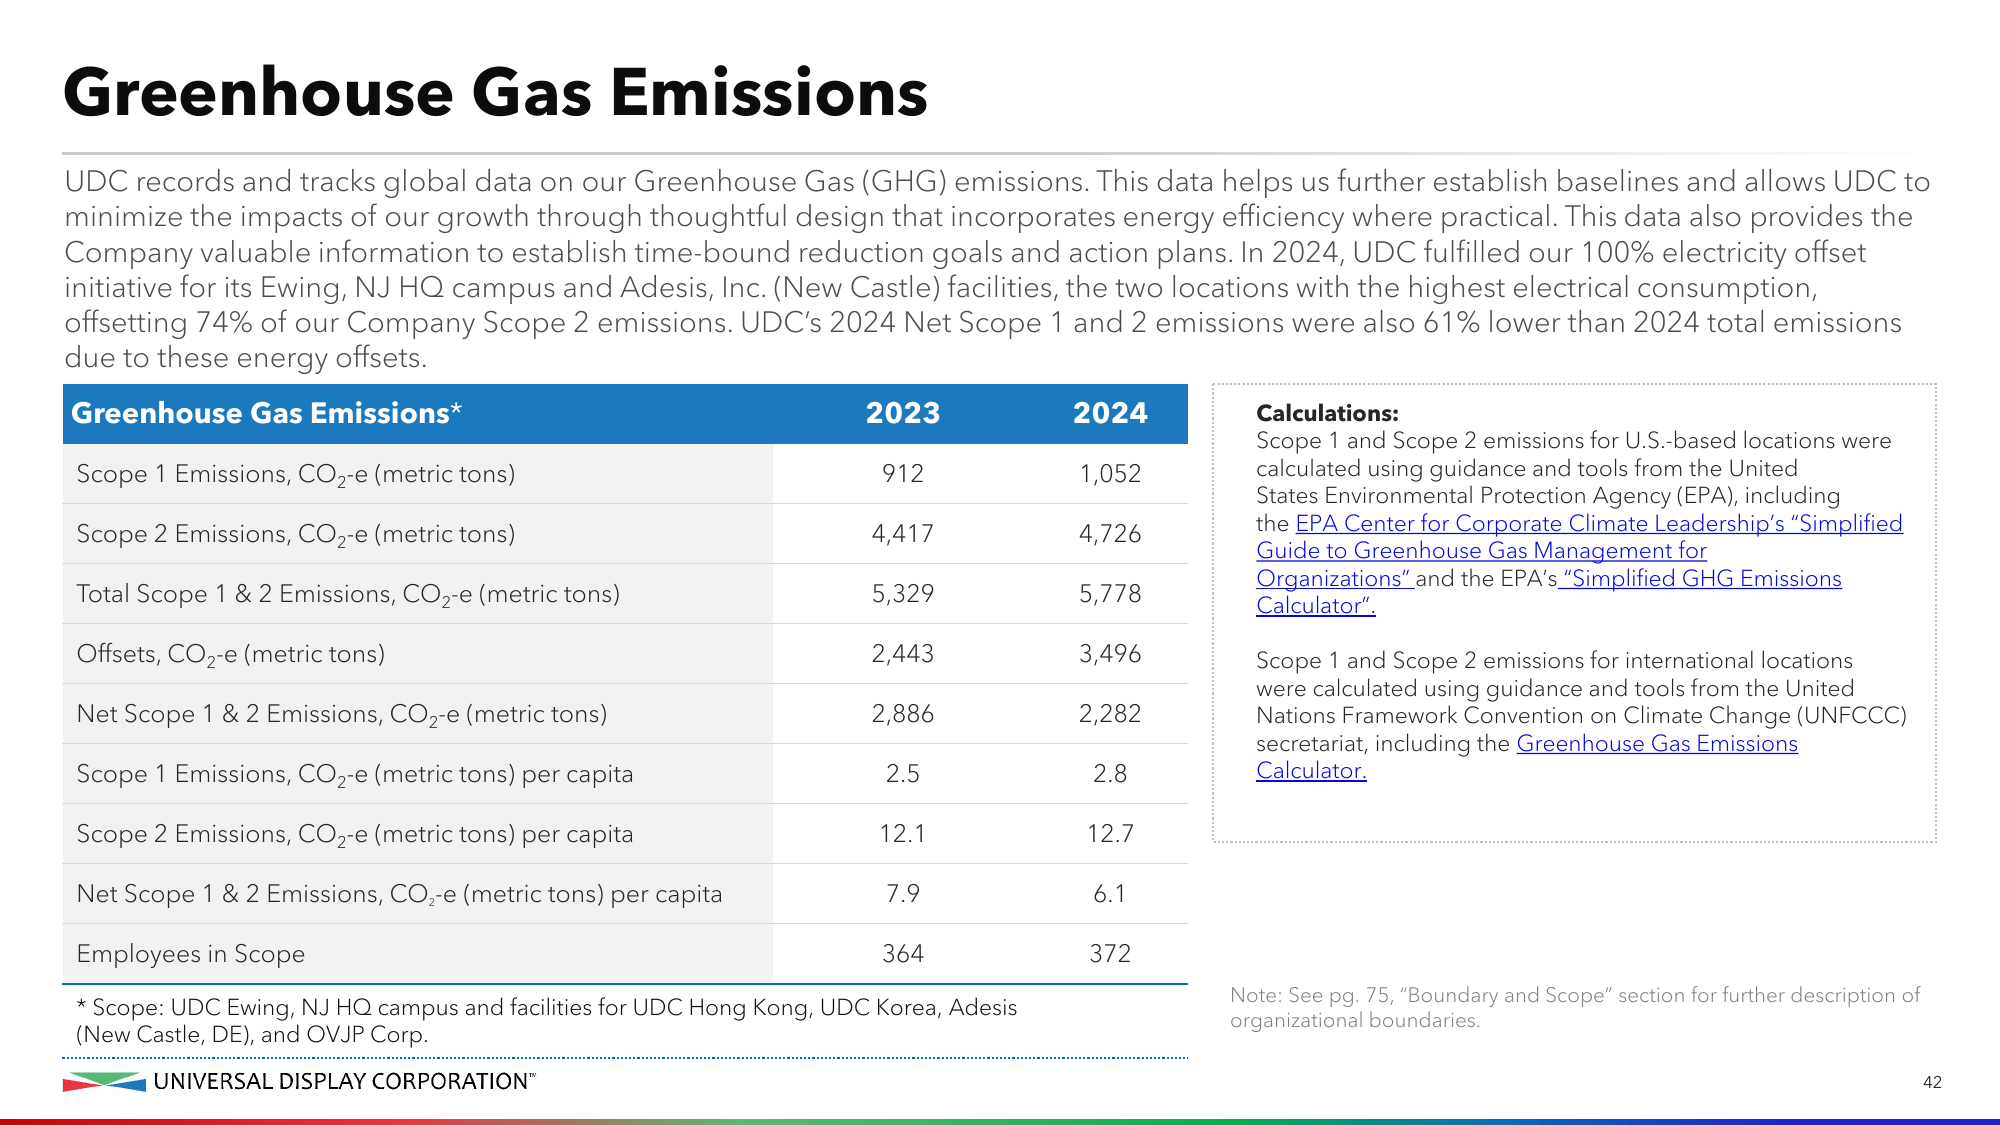Click the 2023 offsets value 2,443

coord(903,653)
